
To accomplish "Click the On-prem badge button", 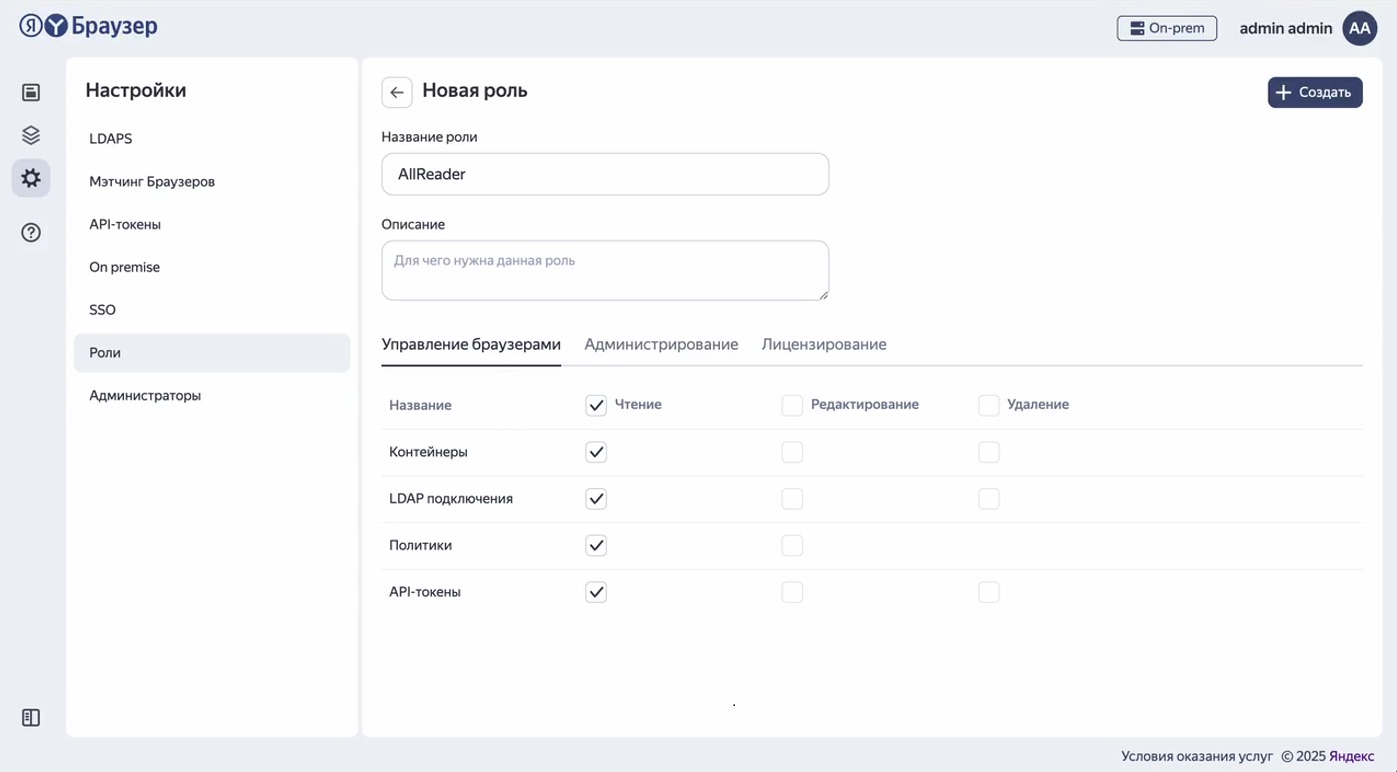I will (x=1166, y=28).
